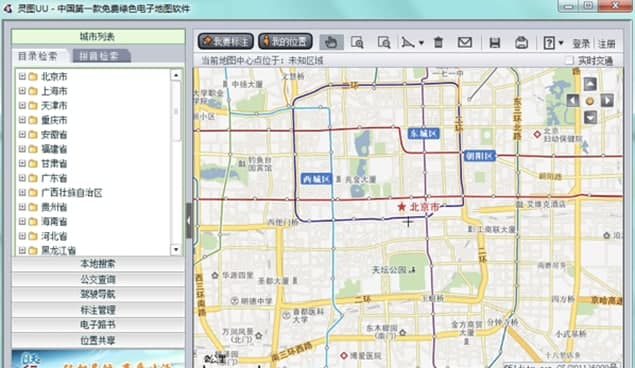Open the 标注管理 panel
This screenshot has width=635, height=368.
click(x=98, y=310)
